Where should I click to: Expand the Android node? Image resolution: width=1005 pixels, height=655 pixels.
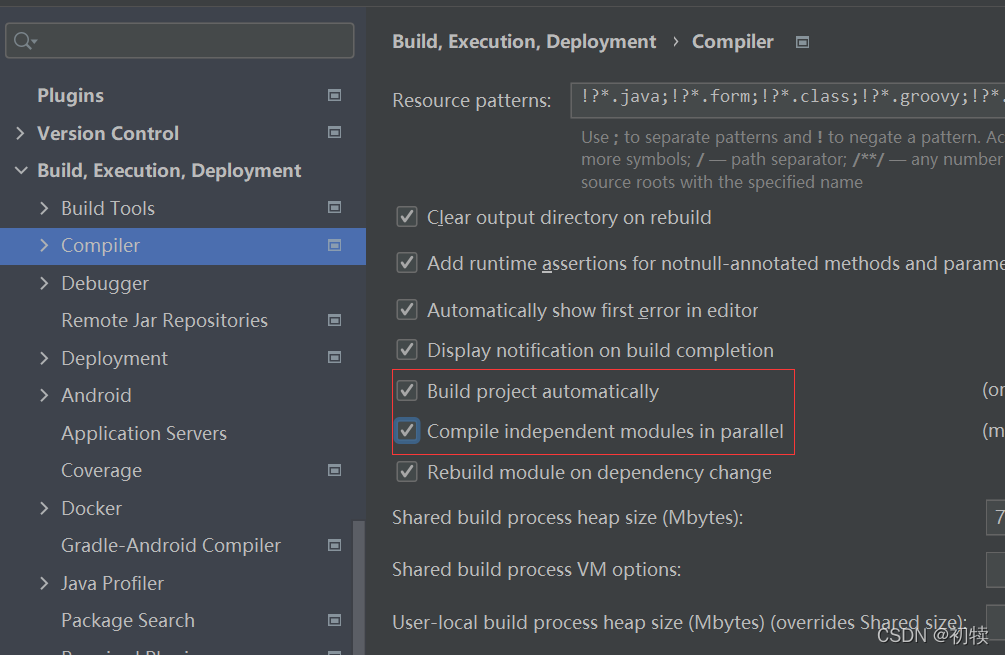coord(44,395)
